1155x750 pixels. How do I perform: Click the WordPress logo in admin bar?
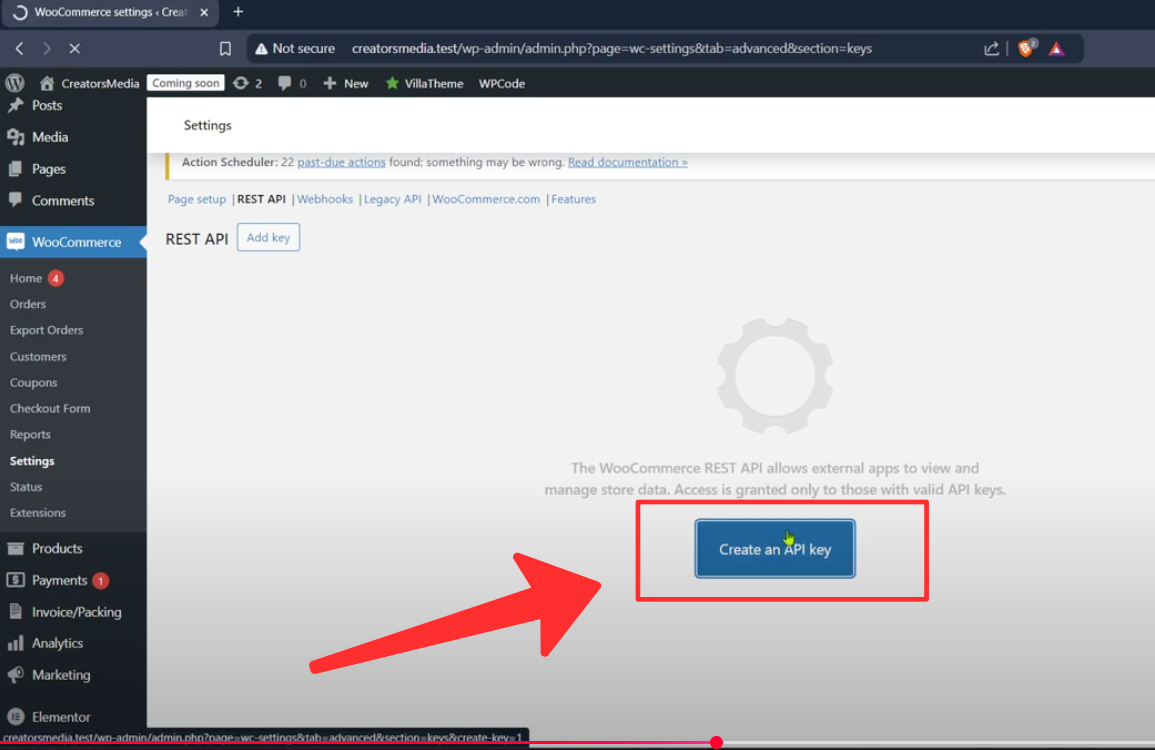[15, 83]
